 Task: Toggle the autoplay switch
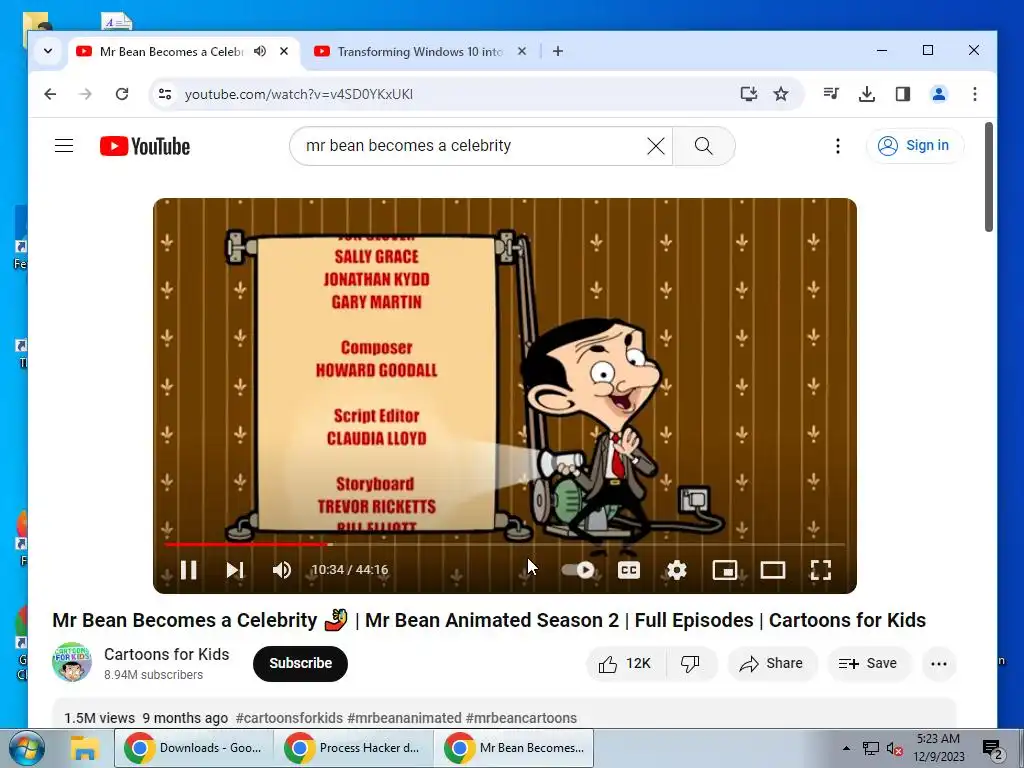pyautogui.click(x=578, y=570)
